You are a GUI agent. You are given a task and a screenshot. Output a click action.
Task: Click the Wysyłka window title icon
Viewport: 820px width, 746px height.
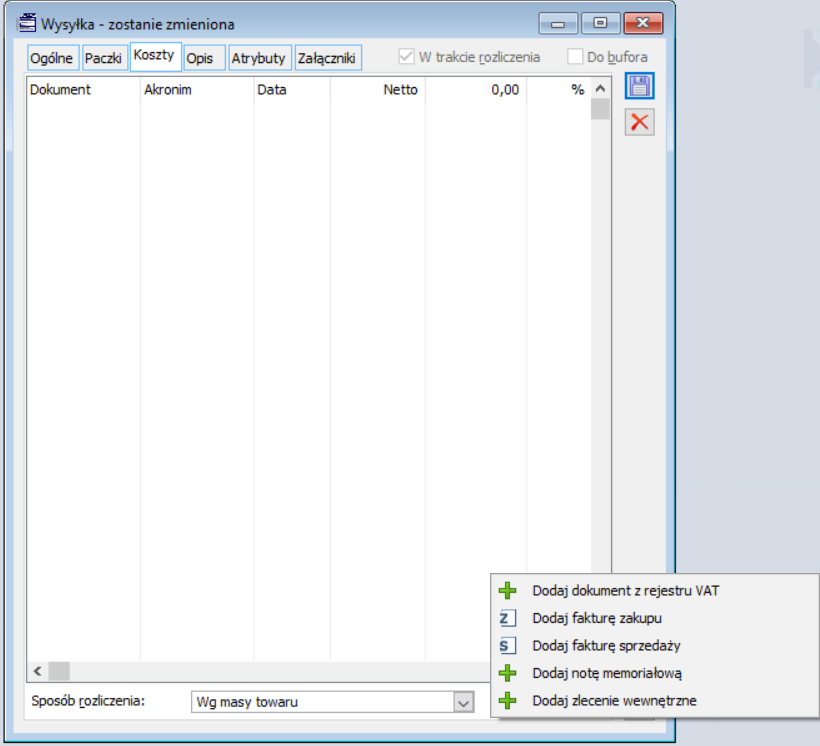(x=26, y=24)
